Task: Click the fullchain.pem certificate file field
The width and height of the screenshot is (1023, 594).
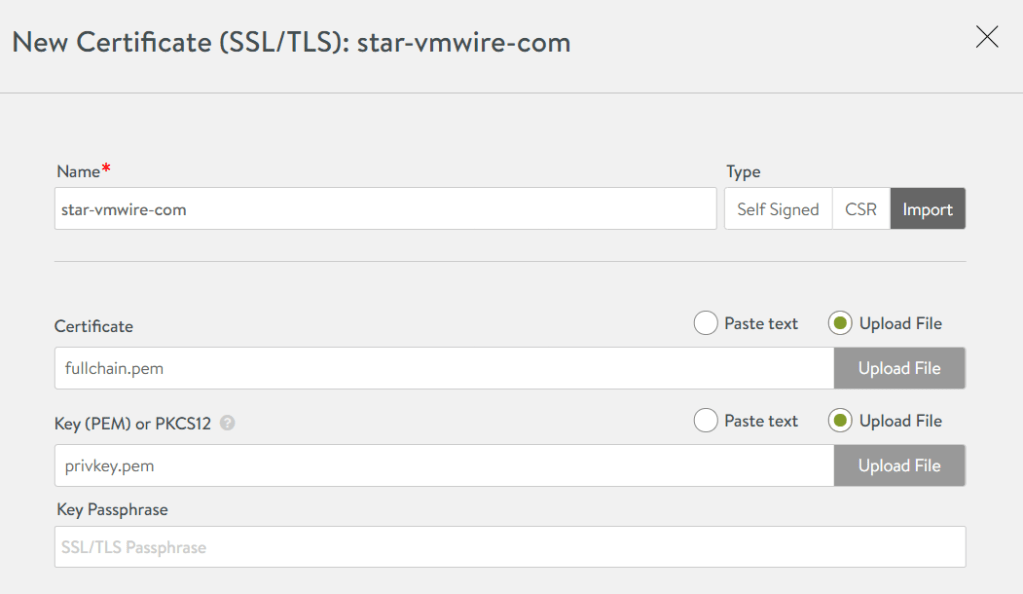Action: tap(444, 368)
